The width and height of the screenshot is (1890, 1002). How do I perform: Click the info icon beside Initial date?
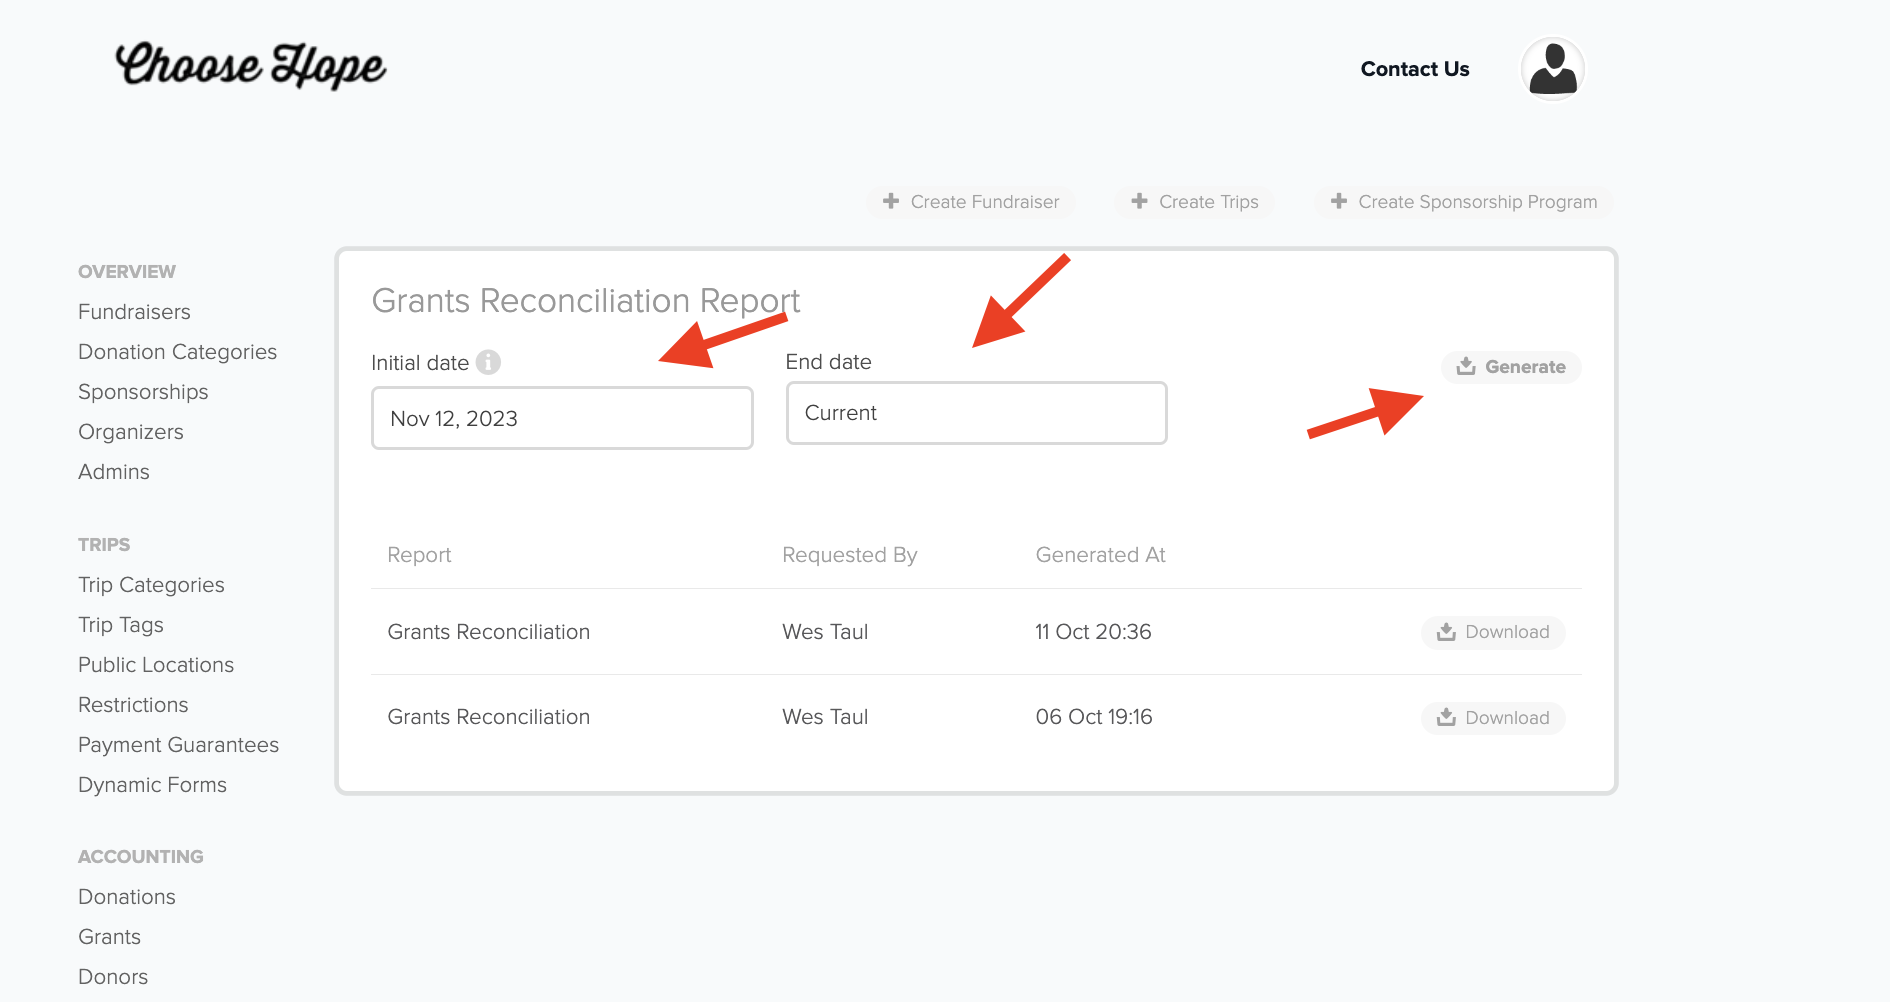tap(488, 362)
